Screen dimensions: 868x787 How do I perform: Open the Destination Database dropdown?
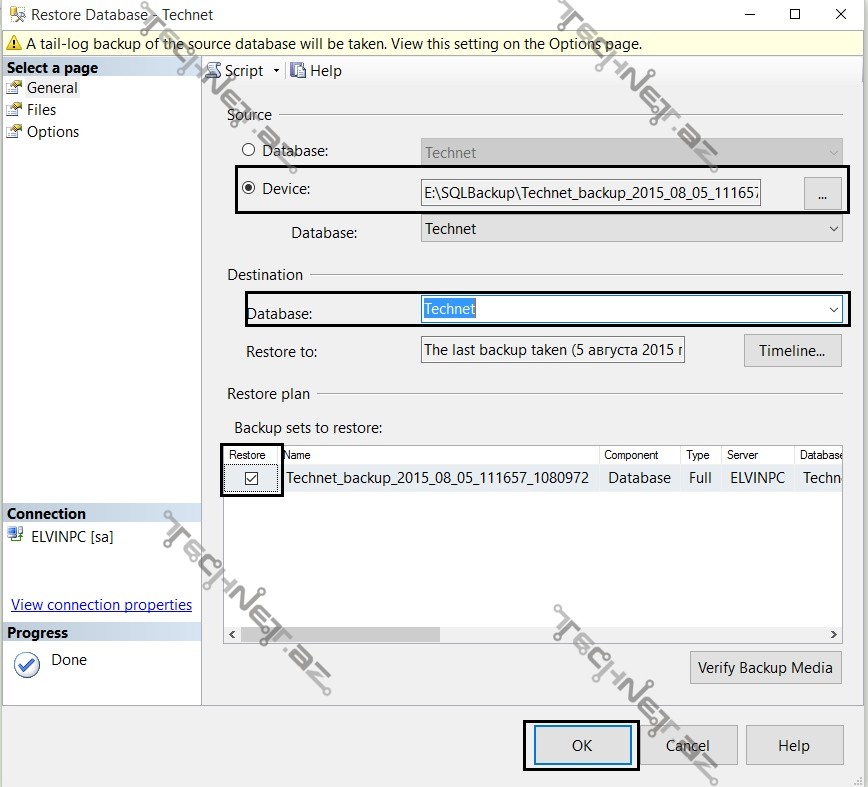[x=834, y=310]
